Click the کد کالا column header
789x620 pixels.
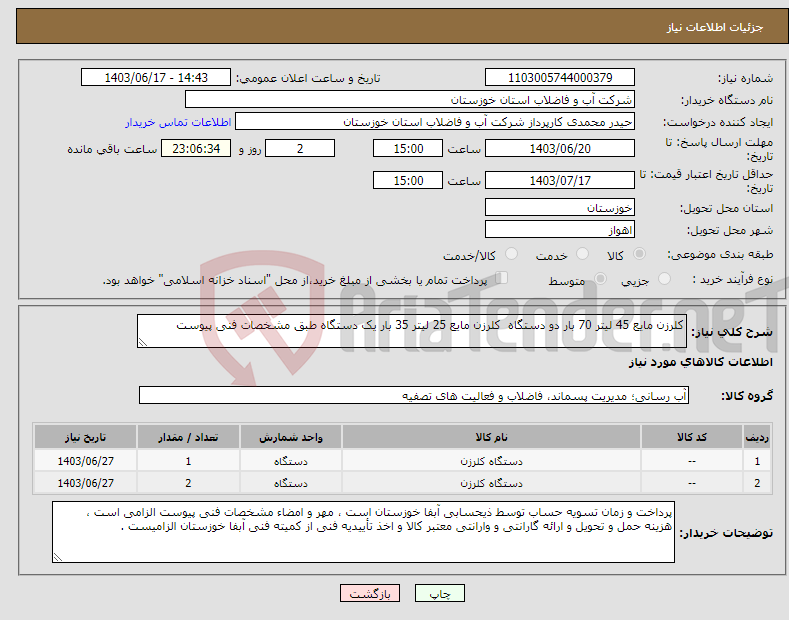692,437
